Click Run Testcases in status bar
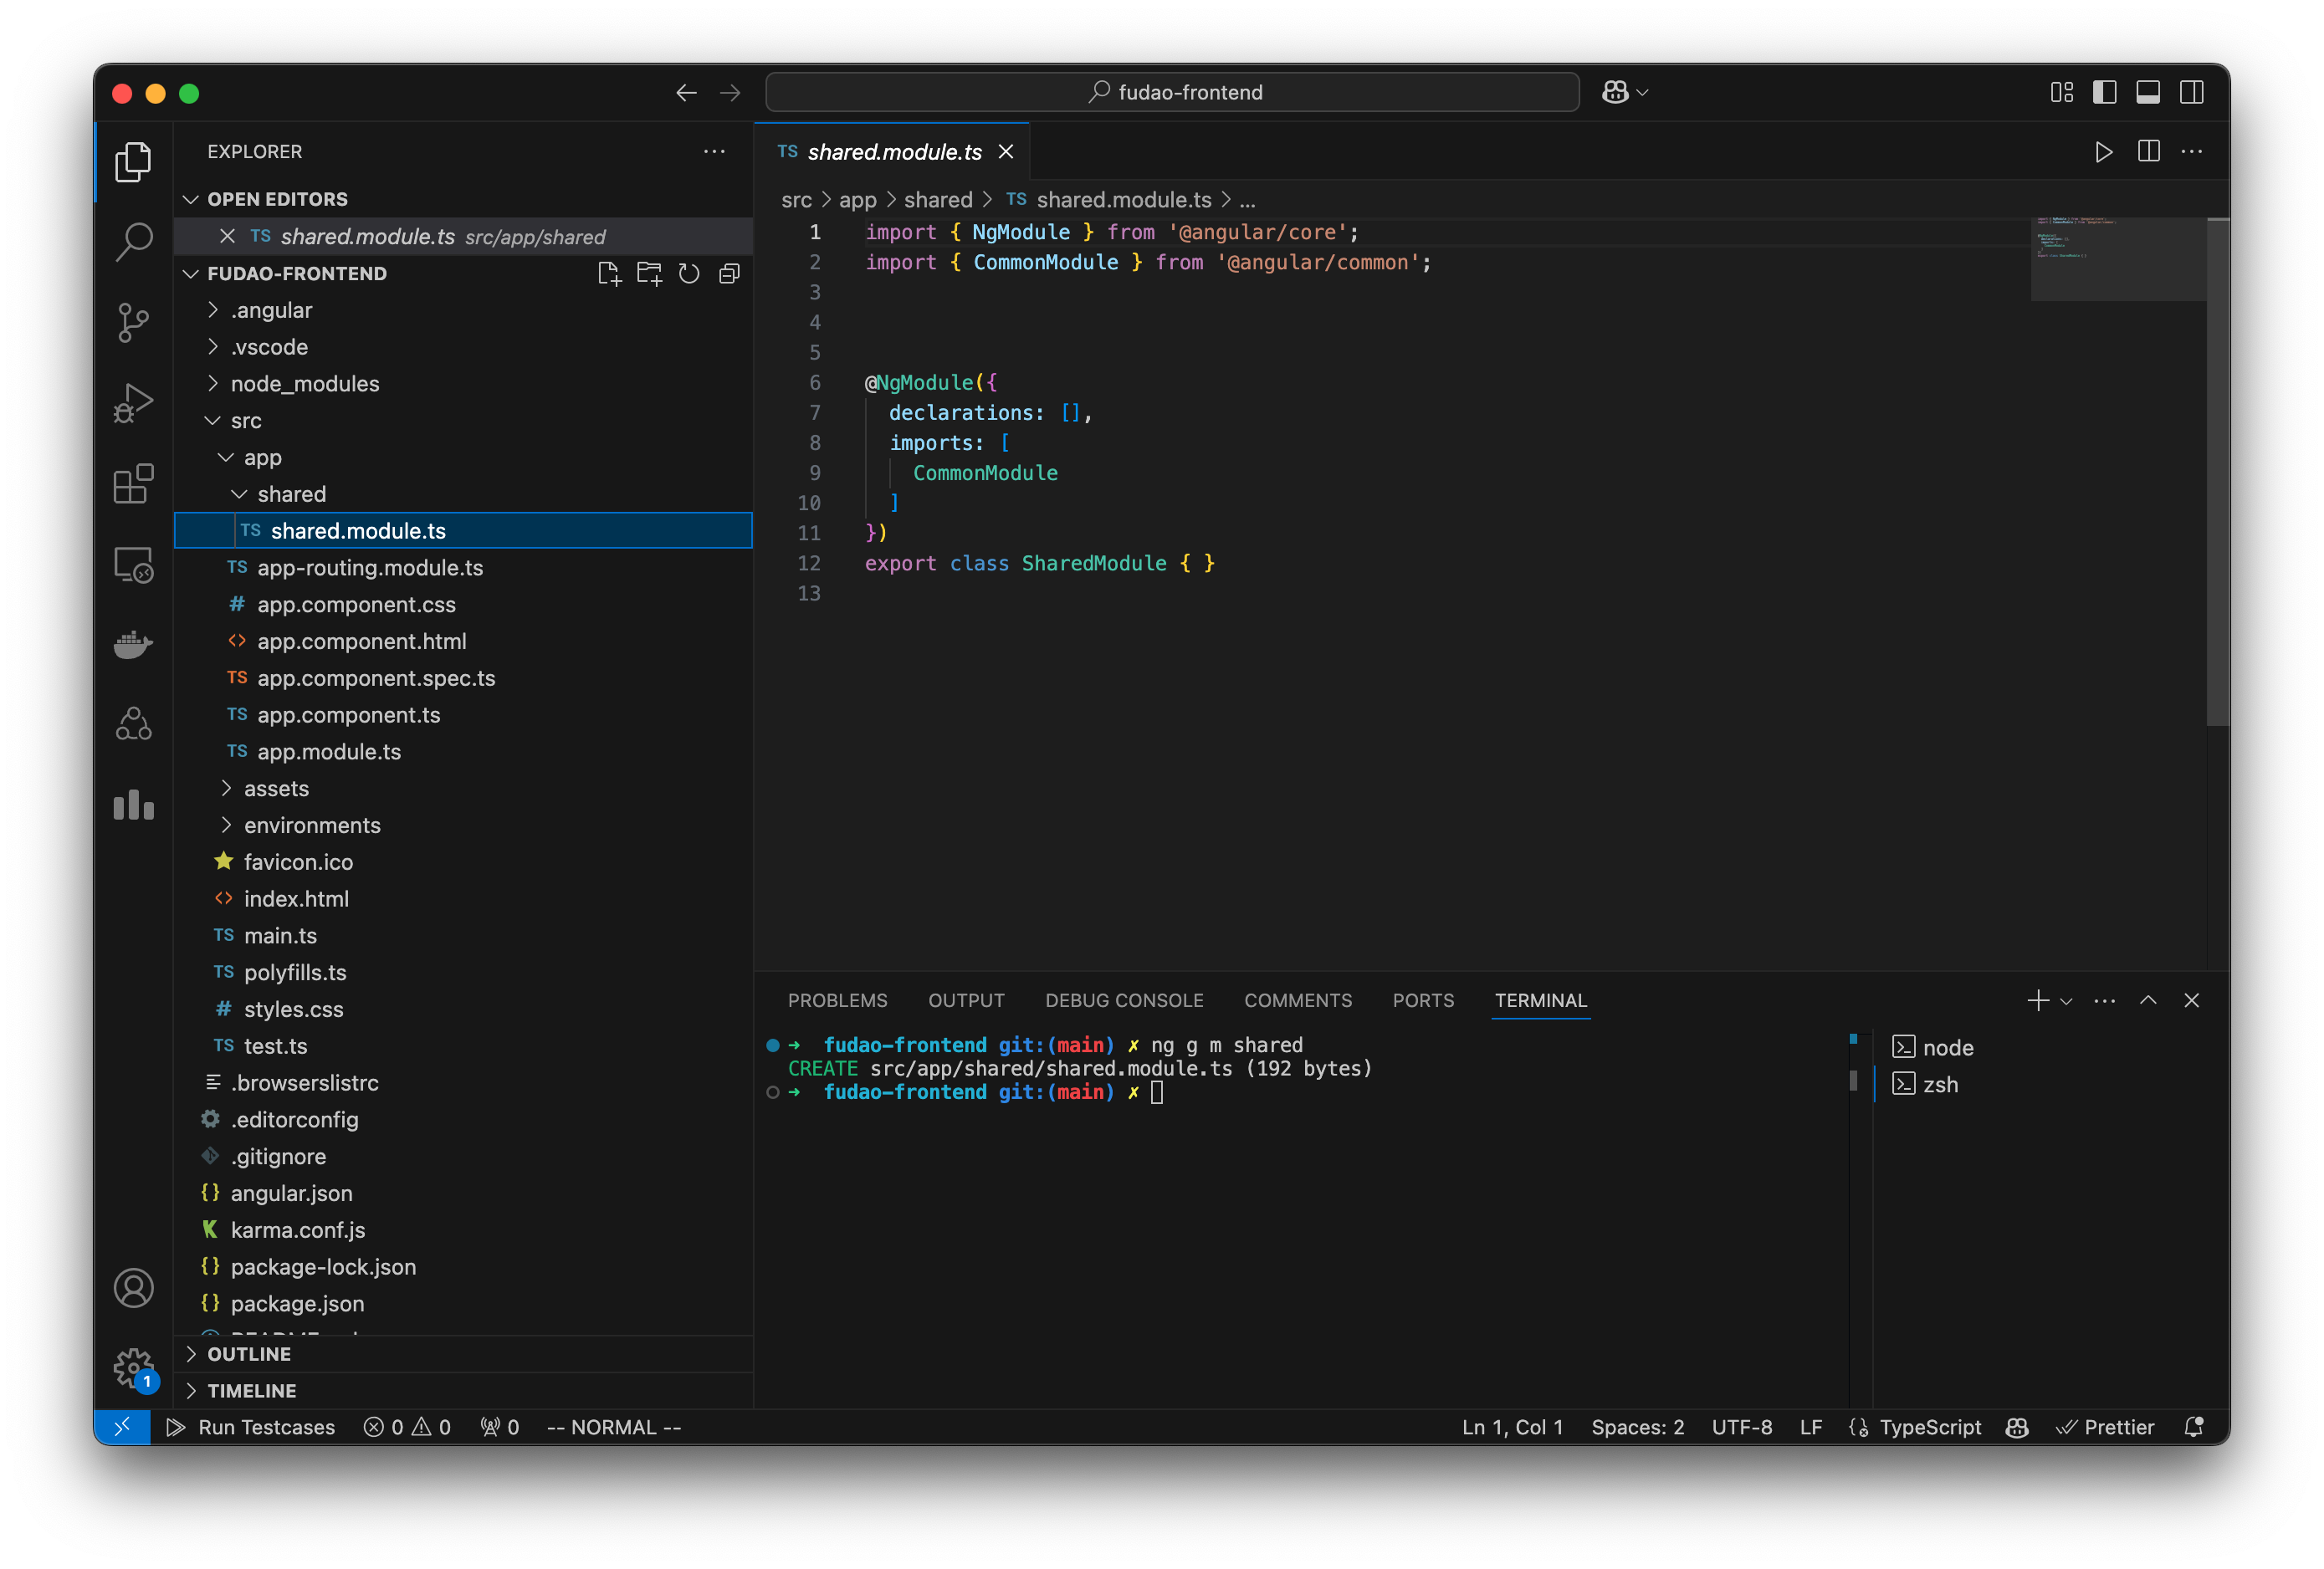 coord(251,1427)
